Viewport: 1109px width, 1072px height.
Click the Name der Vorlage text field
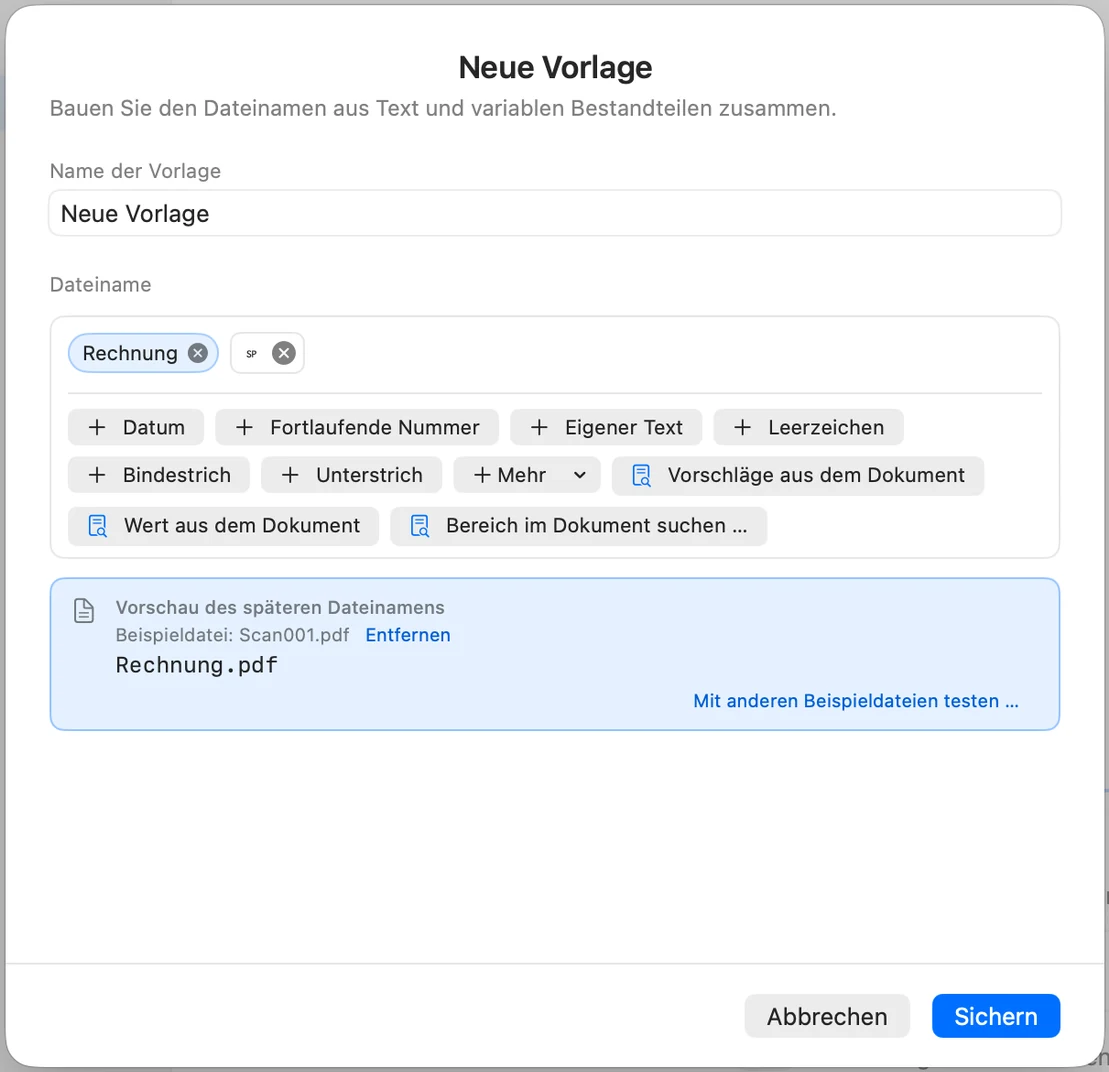click(554, 213)
